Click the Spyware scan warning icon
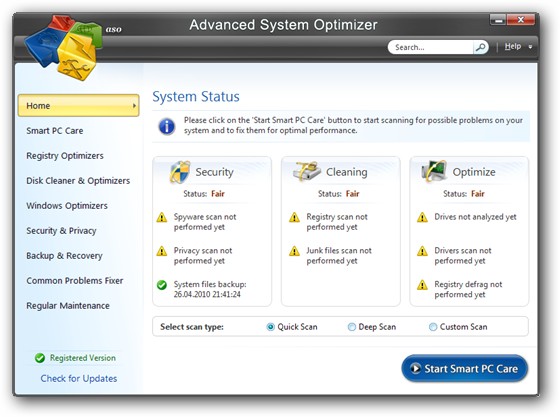560x417 pixels. click(x=162, y=217)
